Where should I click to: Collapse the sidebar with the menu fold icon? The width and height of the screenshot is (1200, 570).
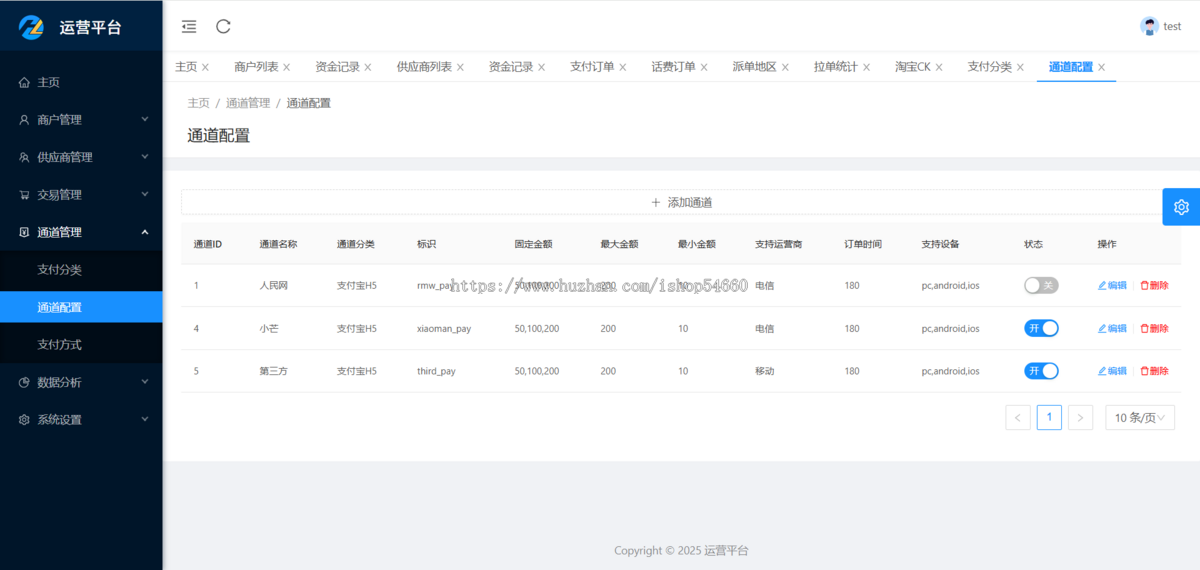tap(189, 27)
